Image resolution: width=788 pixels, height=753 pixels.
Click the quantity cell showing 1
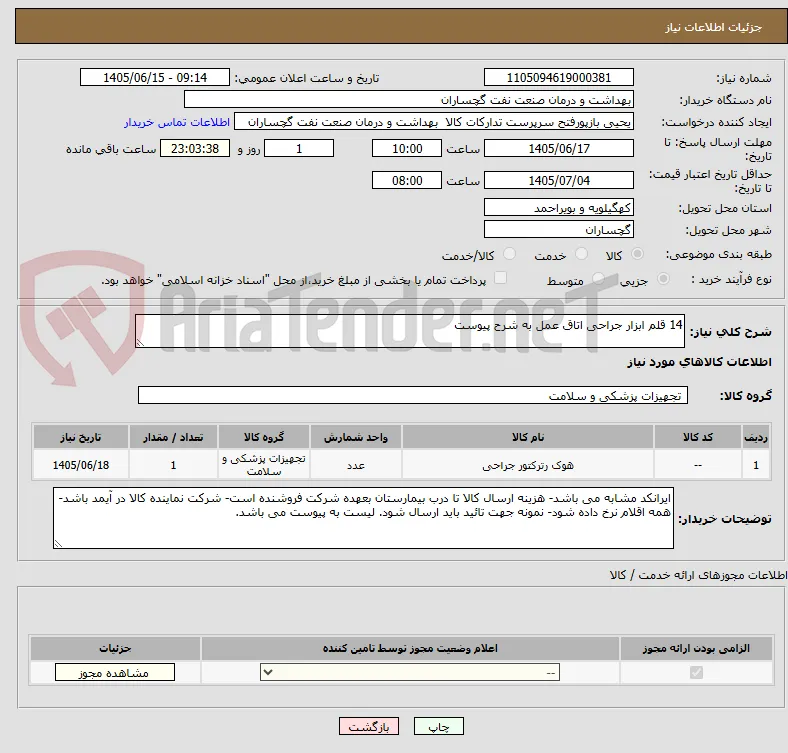point(173,465)
